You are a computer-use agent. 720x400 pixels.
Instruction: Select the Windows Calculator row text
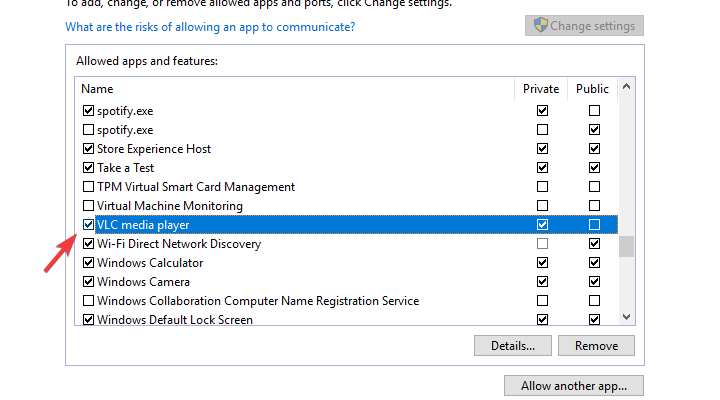point(150,263)
